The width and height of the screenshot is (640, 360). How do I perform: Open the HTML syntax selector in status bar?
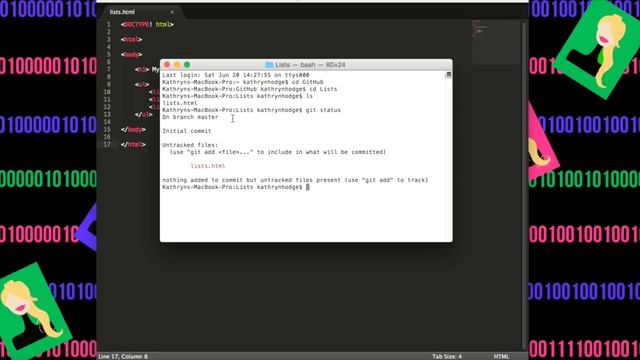(501, 356)
